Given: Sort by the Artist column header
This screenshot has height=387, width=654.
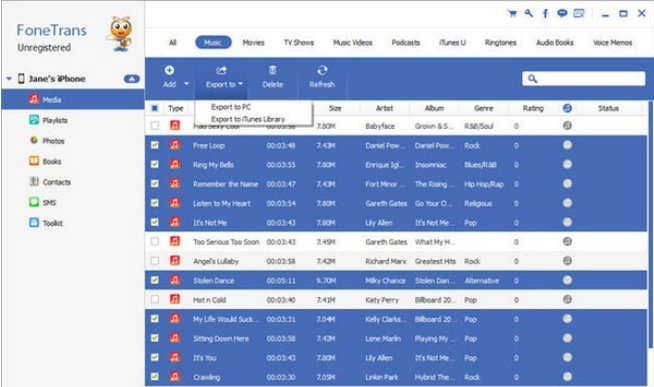Looking at the screenshot, I should 384,108.
